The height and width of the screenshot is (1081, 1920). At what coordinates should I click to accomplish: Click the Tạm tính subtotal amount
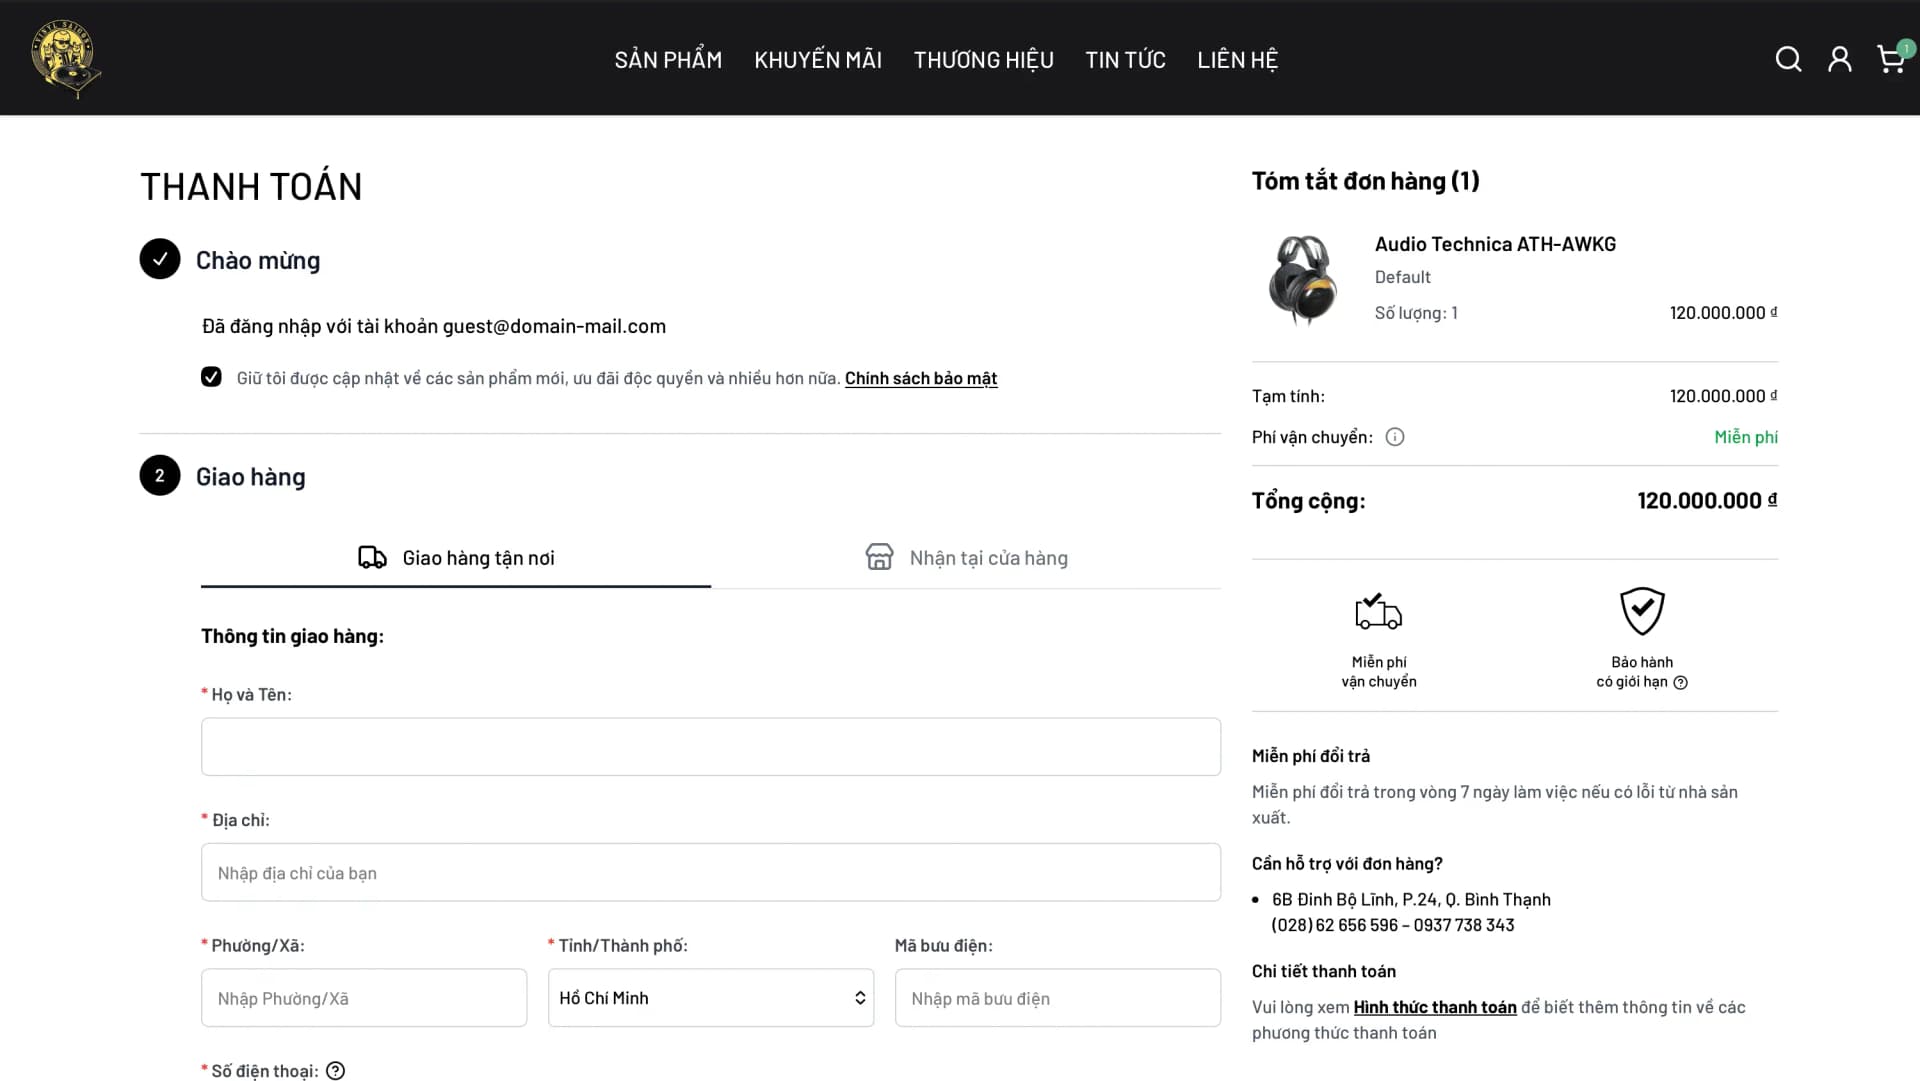1724,396
